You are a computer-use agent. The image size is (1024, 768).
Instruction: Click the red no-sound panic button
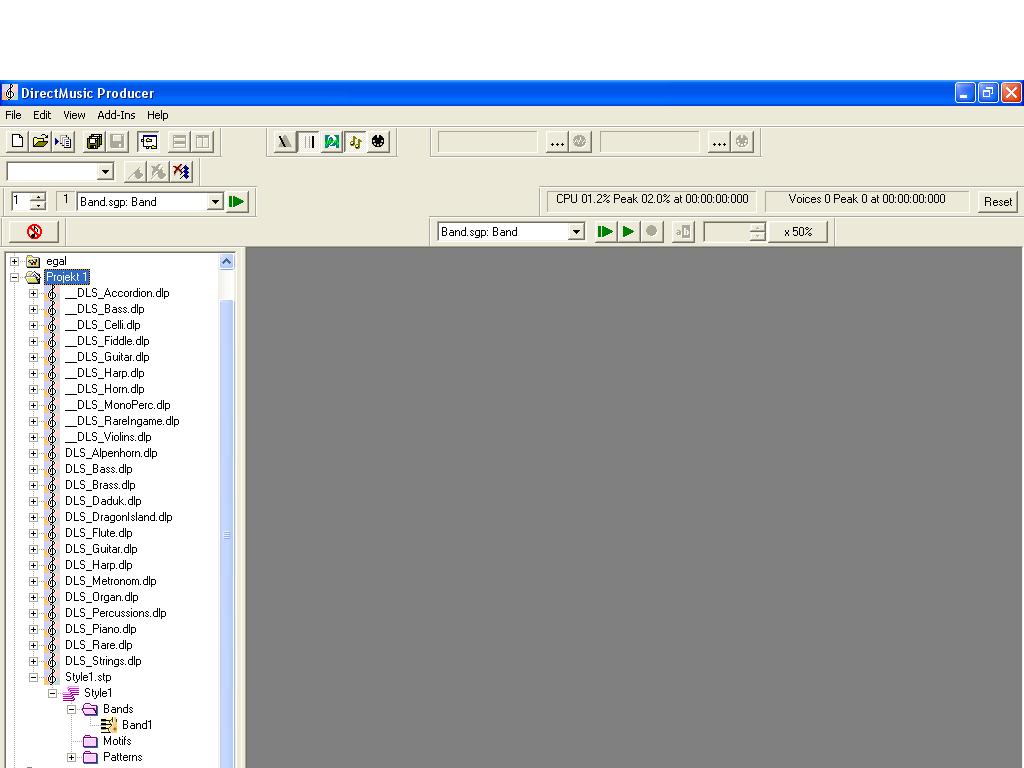pos(34,232)
